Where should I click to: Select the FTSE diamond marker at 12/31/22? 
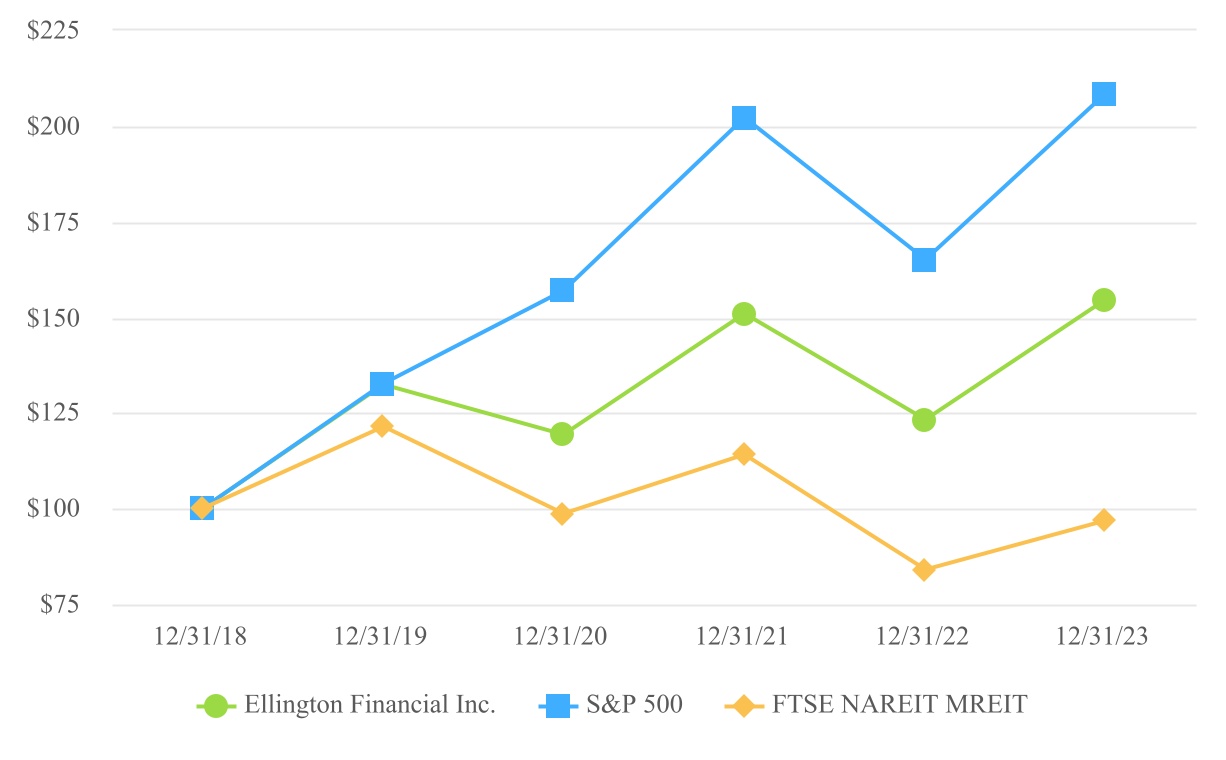924,570
